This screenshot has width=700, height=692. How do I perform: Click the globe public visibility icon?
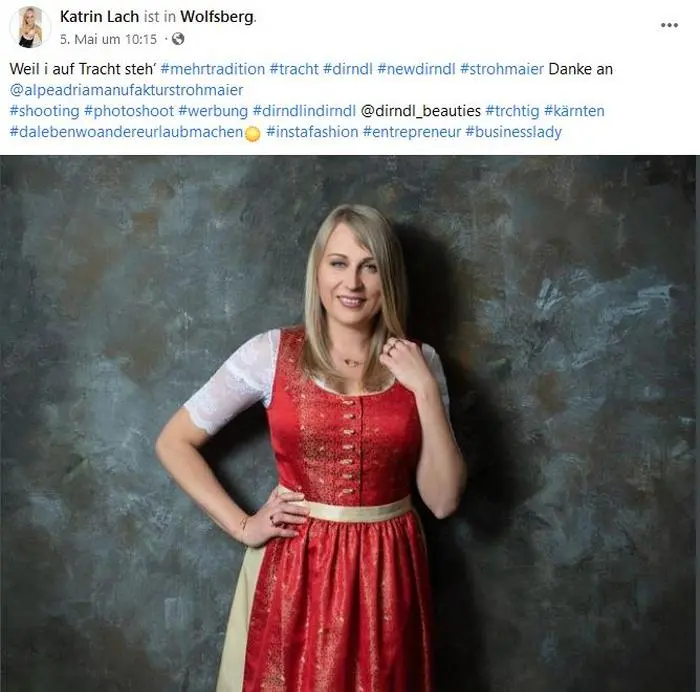(x=178, y=39)
